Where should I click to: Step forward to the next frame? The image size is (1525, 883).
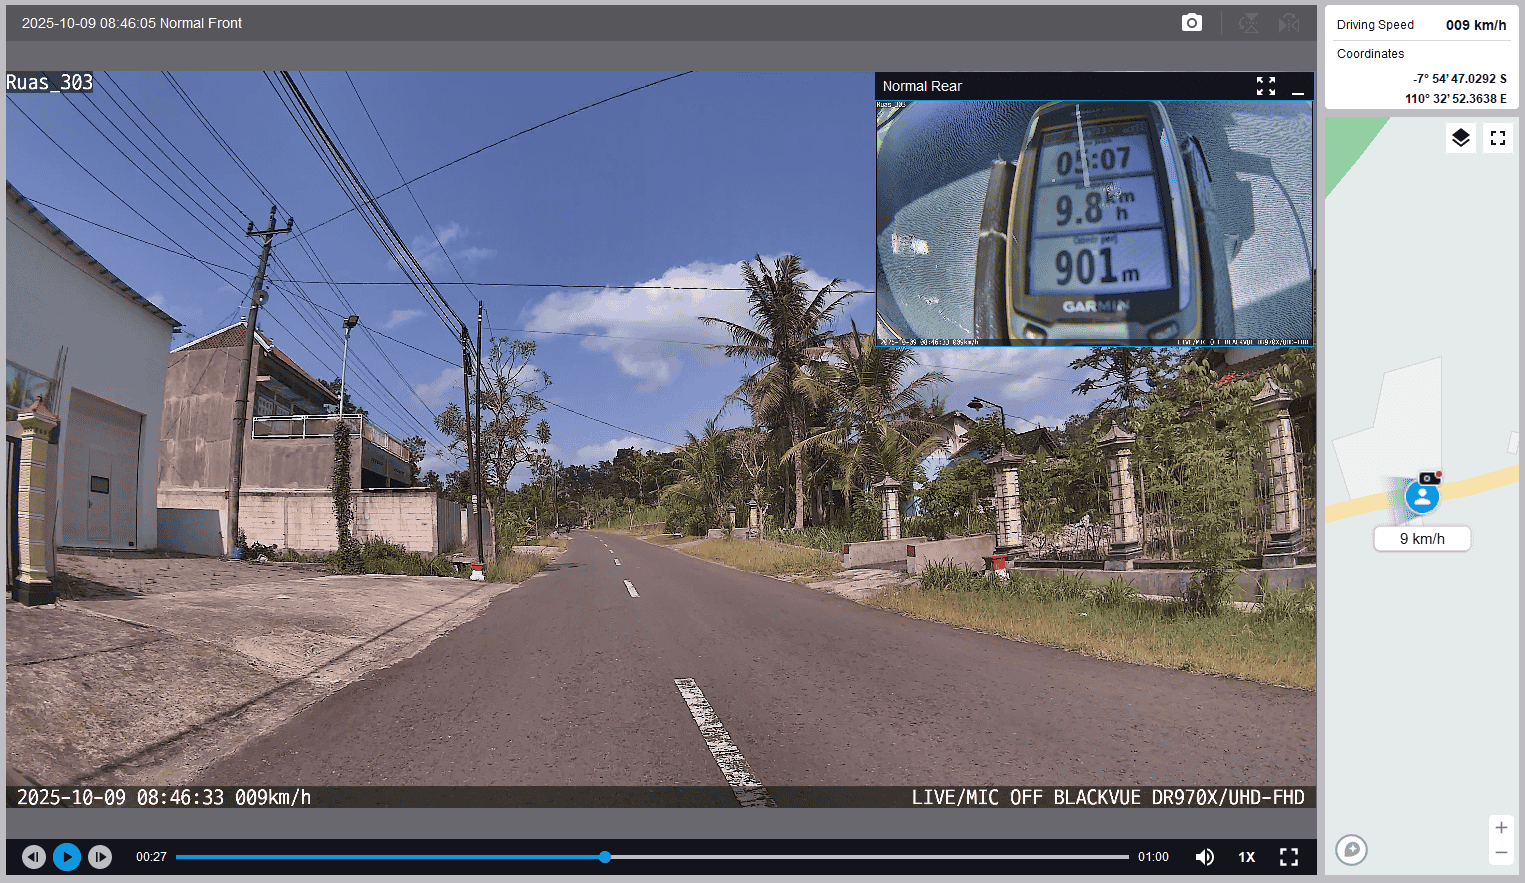pyautogui.click(x=100, y=857)
